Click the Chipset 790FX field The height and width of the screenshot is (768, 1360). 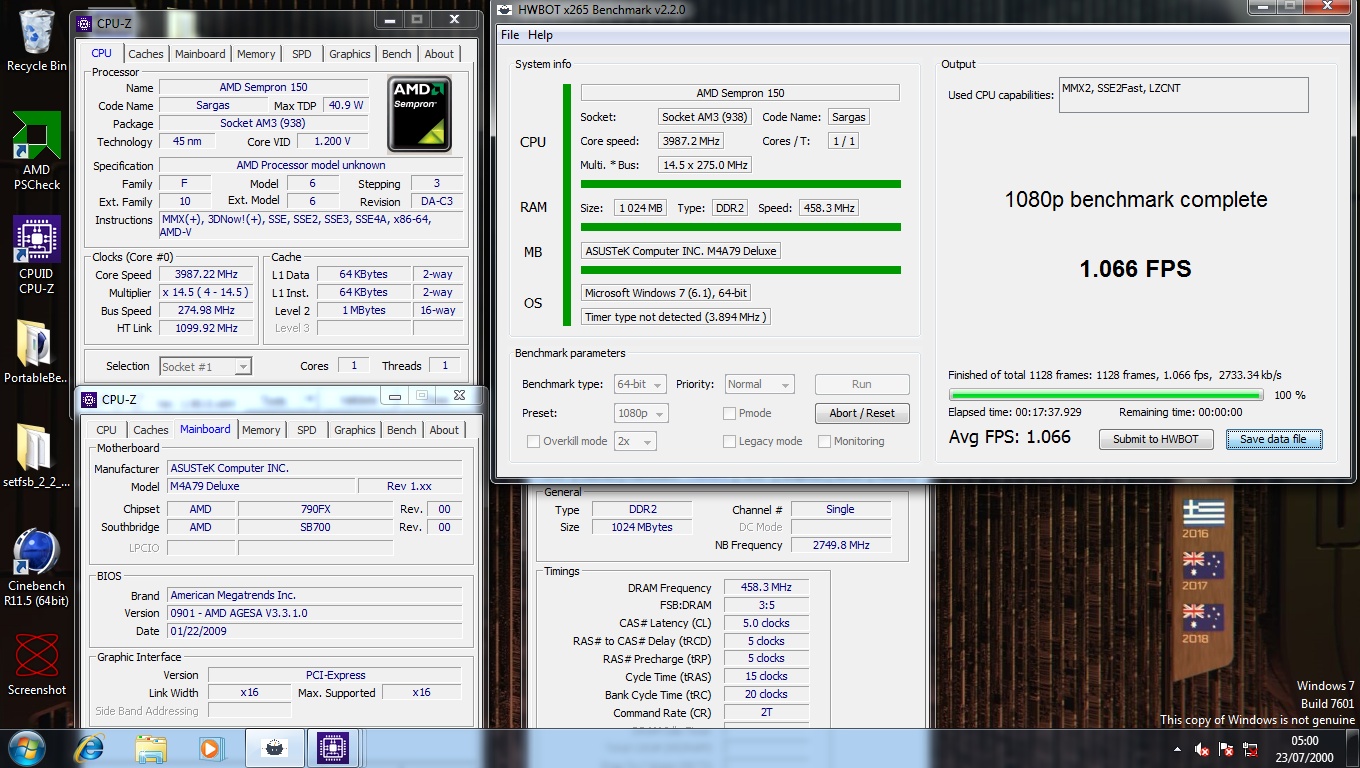[316, 509]
